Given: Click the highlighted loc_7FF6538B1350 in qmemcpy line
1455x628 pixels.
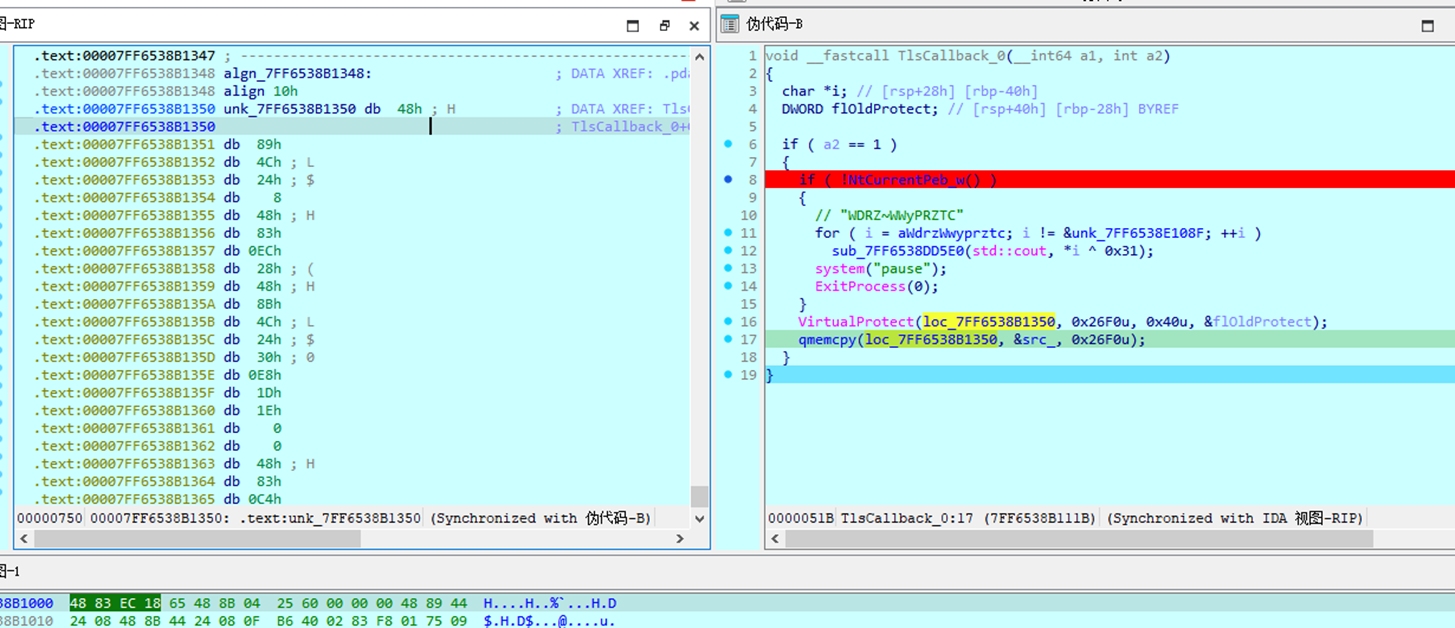Looking at the screenshot, I should (931, 340).
